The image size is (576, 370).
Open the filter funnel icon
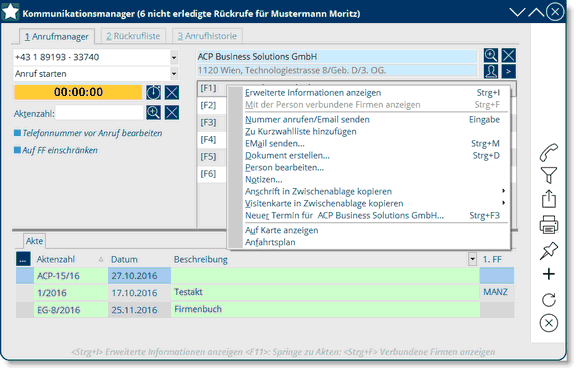pyautogui.click(x=548, y=175)
